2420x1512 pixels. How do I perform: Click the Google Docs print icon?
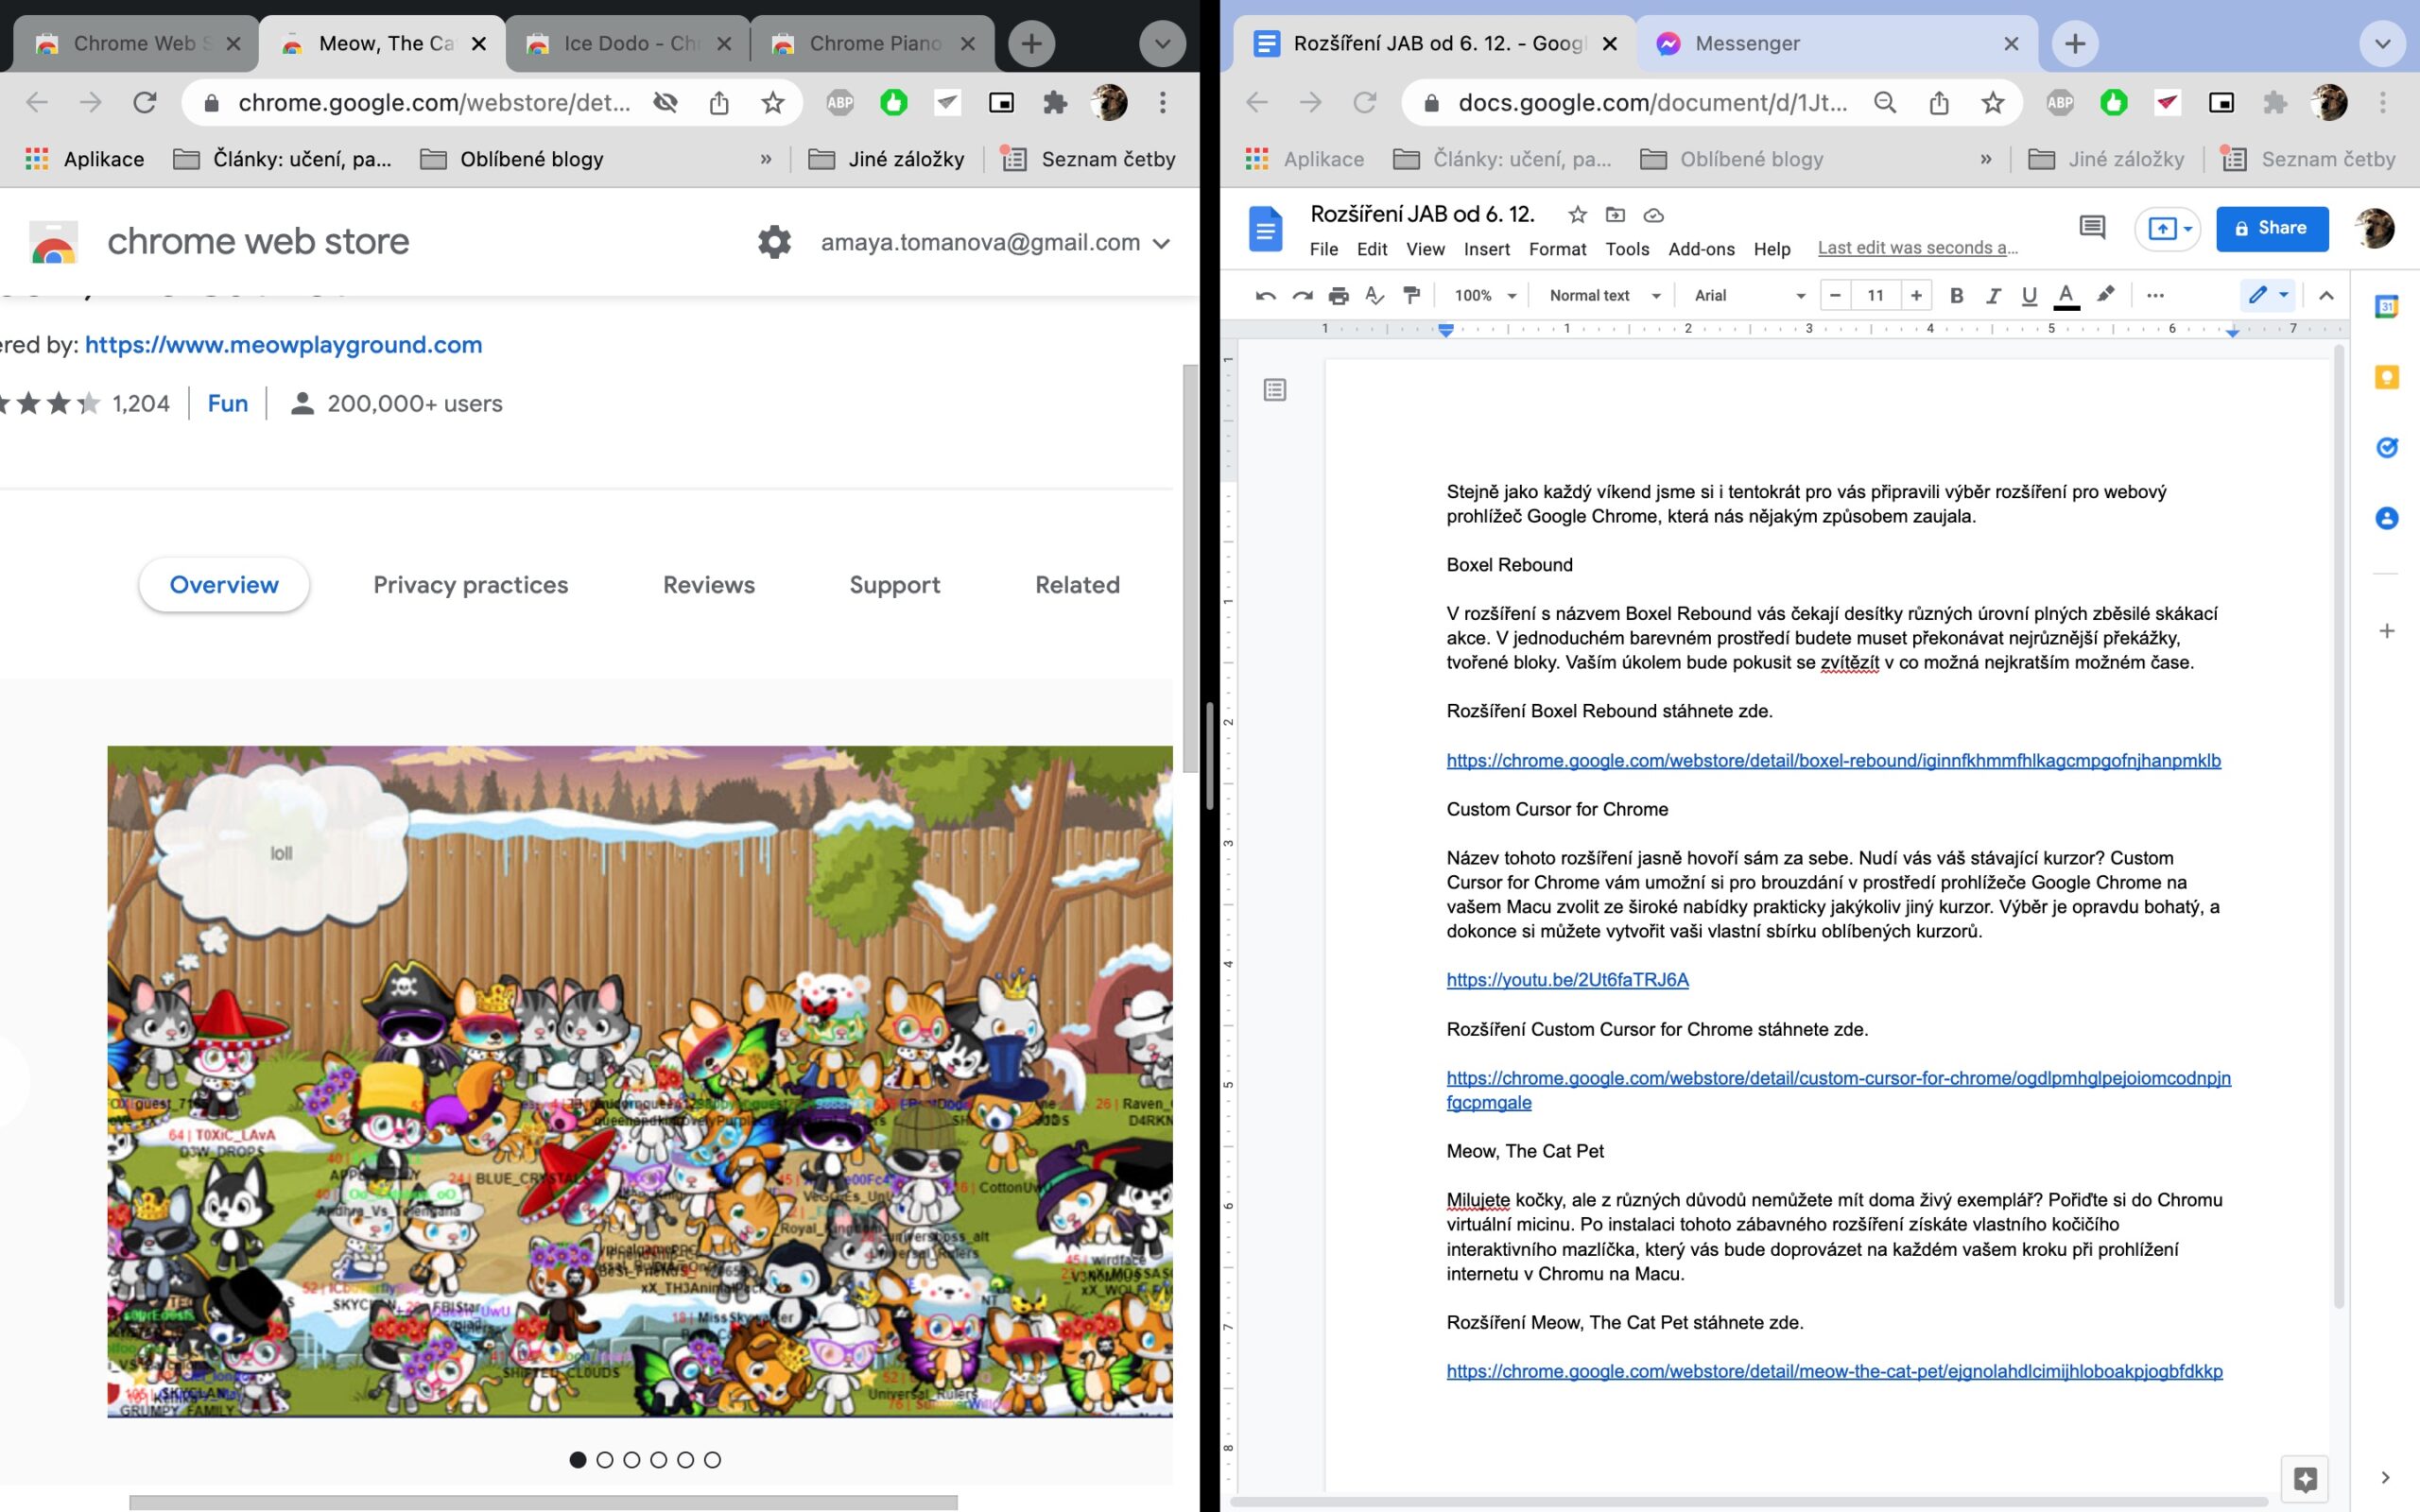[1338, 295]
